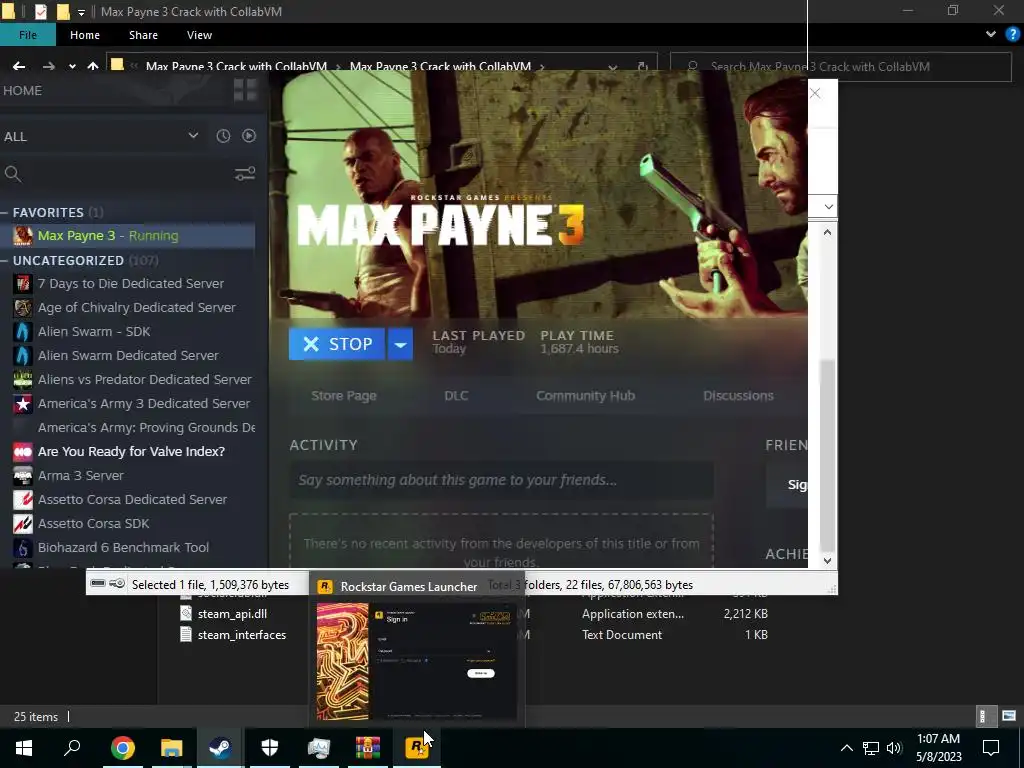Open Steam from the taskbar
The height and width of the screenshot is (768, 1024).
tap(220, 748)
